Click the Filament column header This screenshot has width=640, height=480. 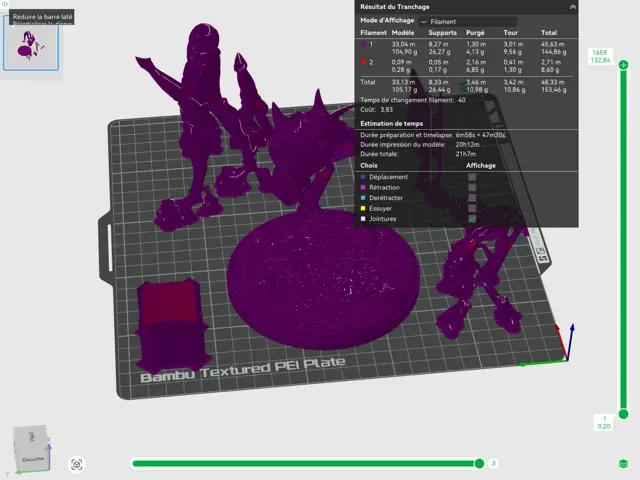click(x=373, y=33)
